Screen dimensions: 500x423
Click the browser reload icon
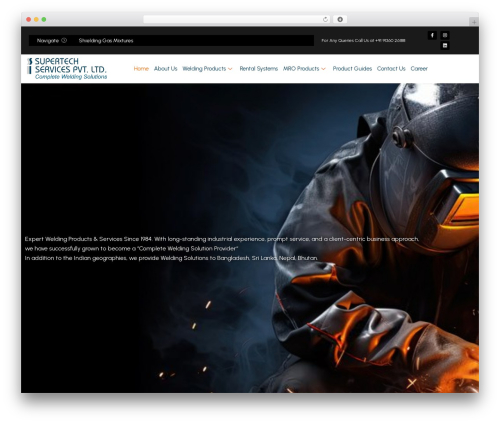(x=325, y=19)
